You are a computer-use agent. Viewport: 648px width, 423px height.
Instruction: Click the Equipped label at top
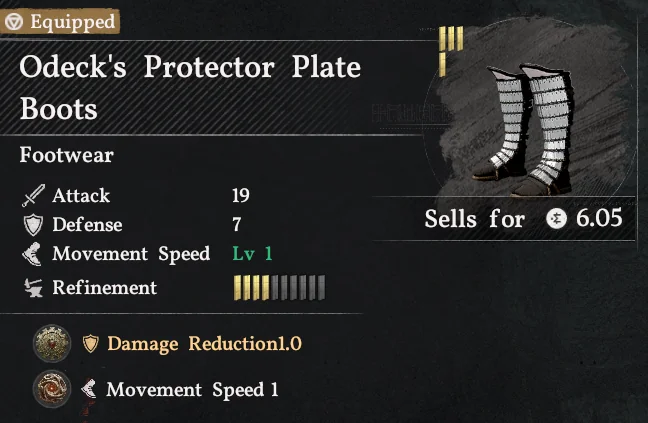click(70, 20)
